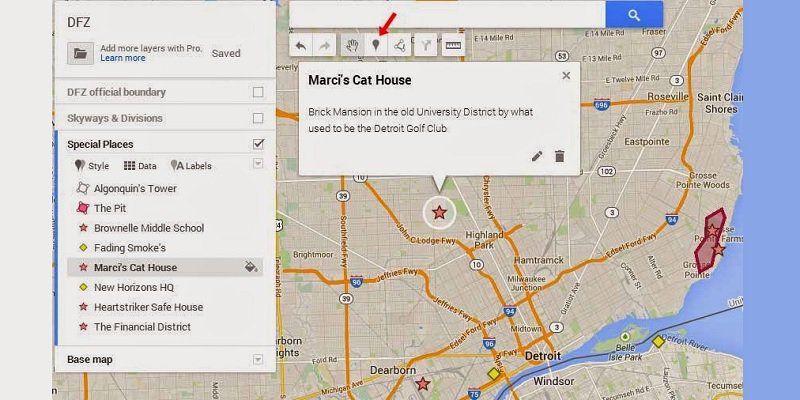Select the draw line tool

click(399, 45)
